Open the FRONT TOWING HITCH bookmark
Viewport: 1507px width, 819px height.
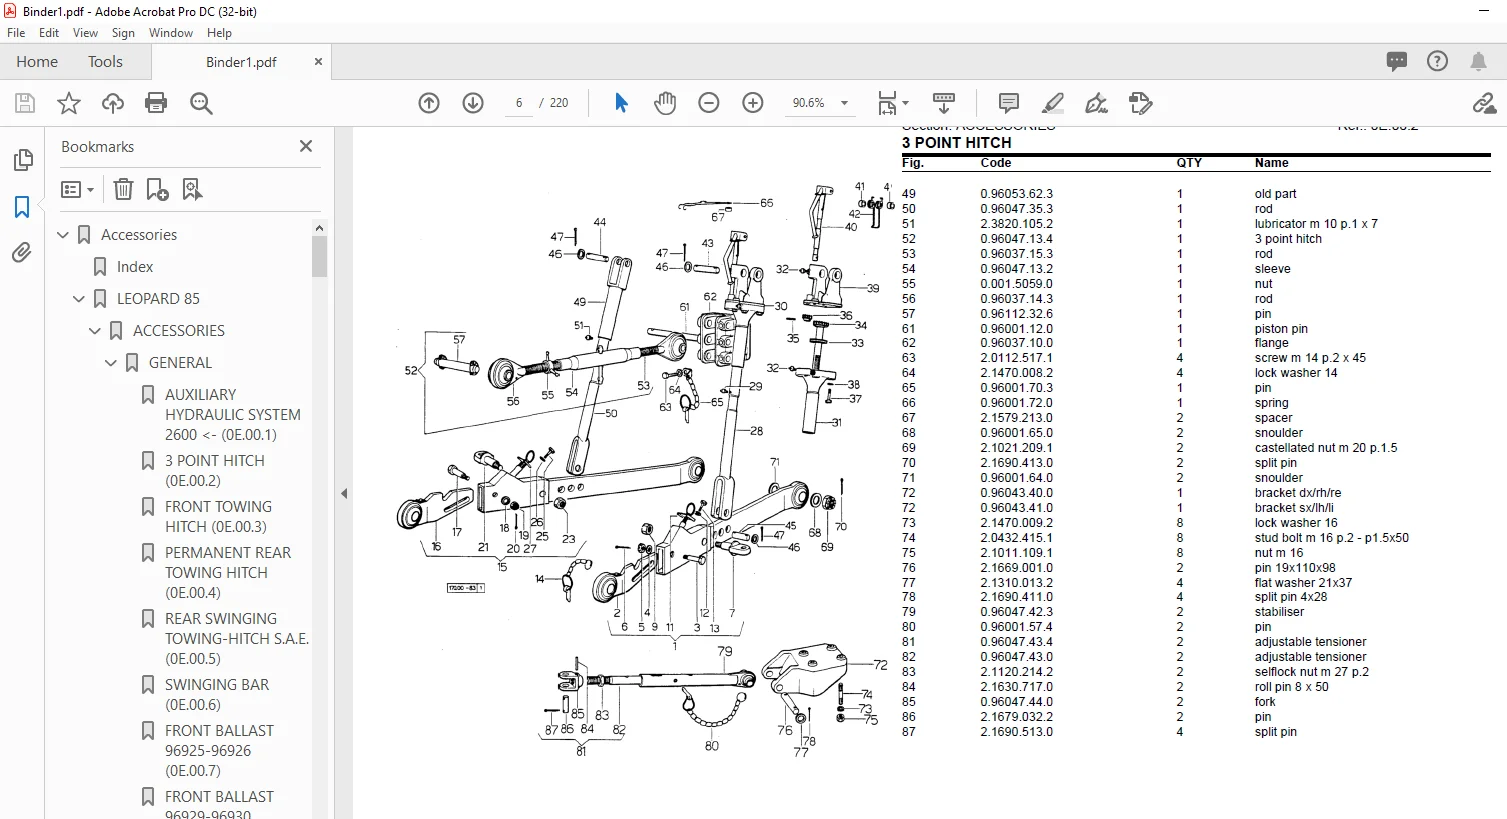(x=218, y=517)
